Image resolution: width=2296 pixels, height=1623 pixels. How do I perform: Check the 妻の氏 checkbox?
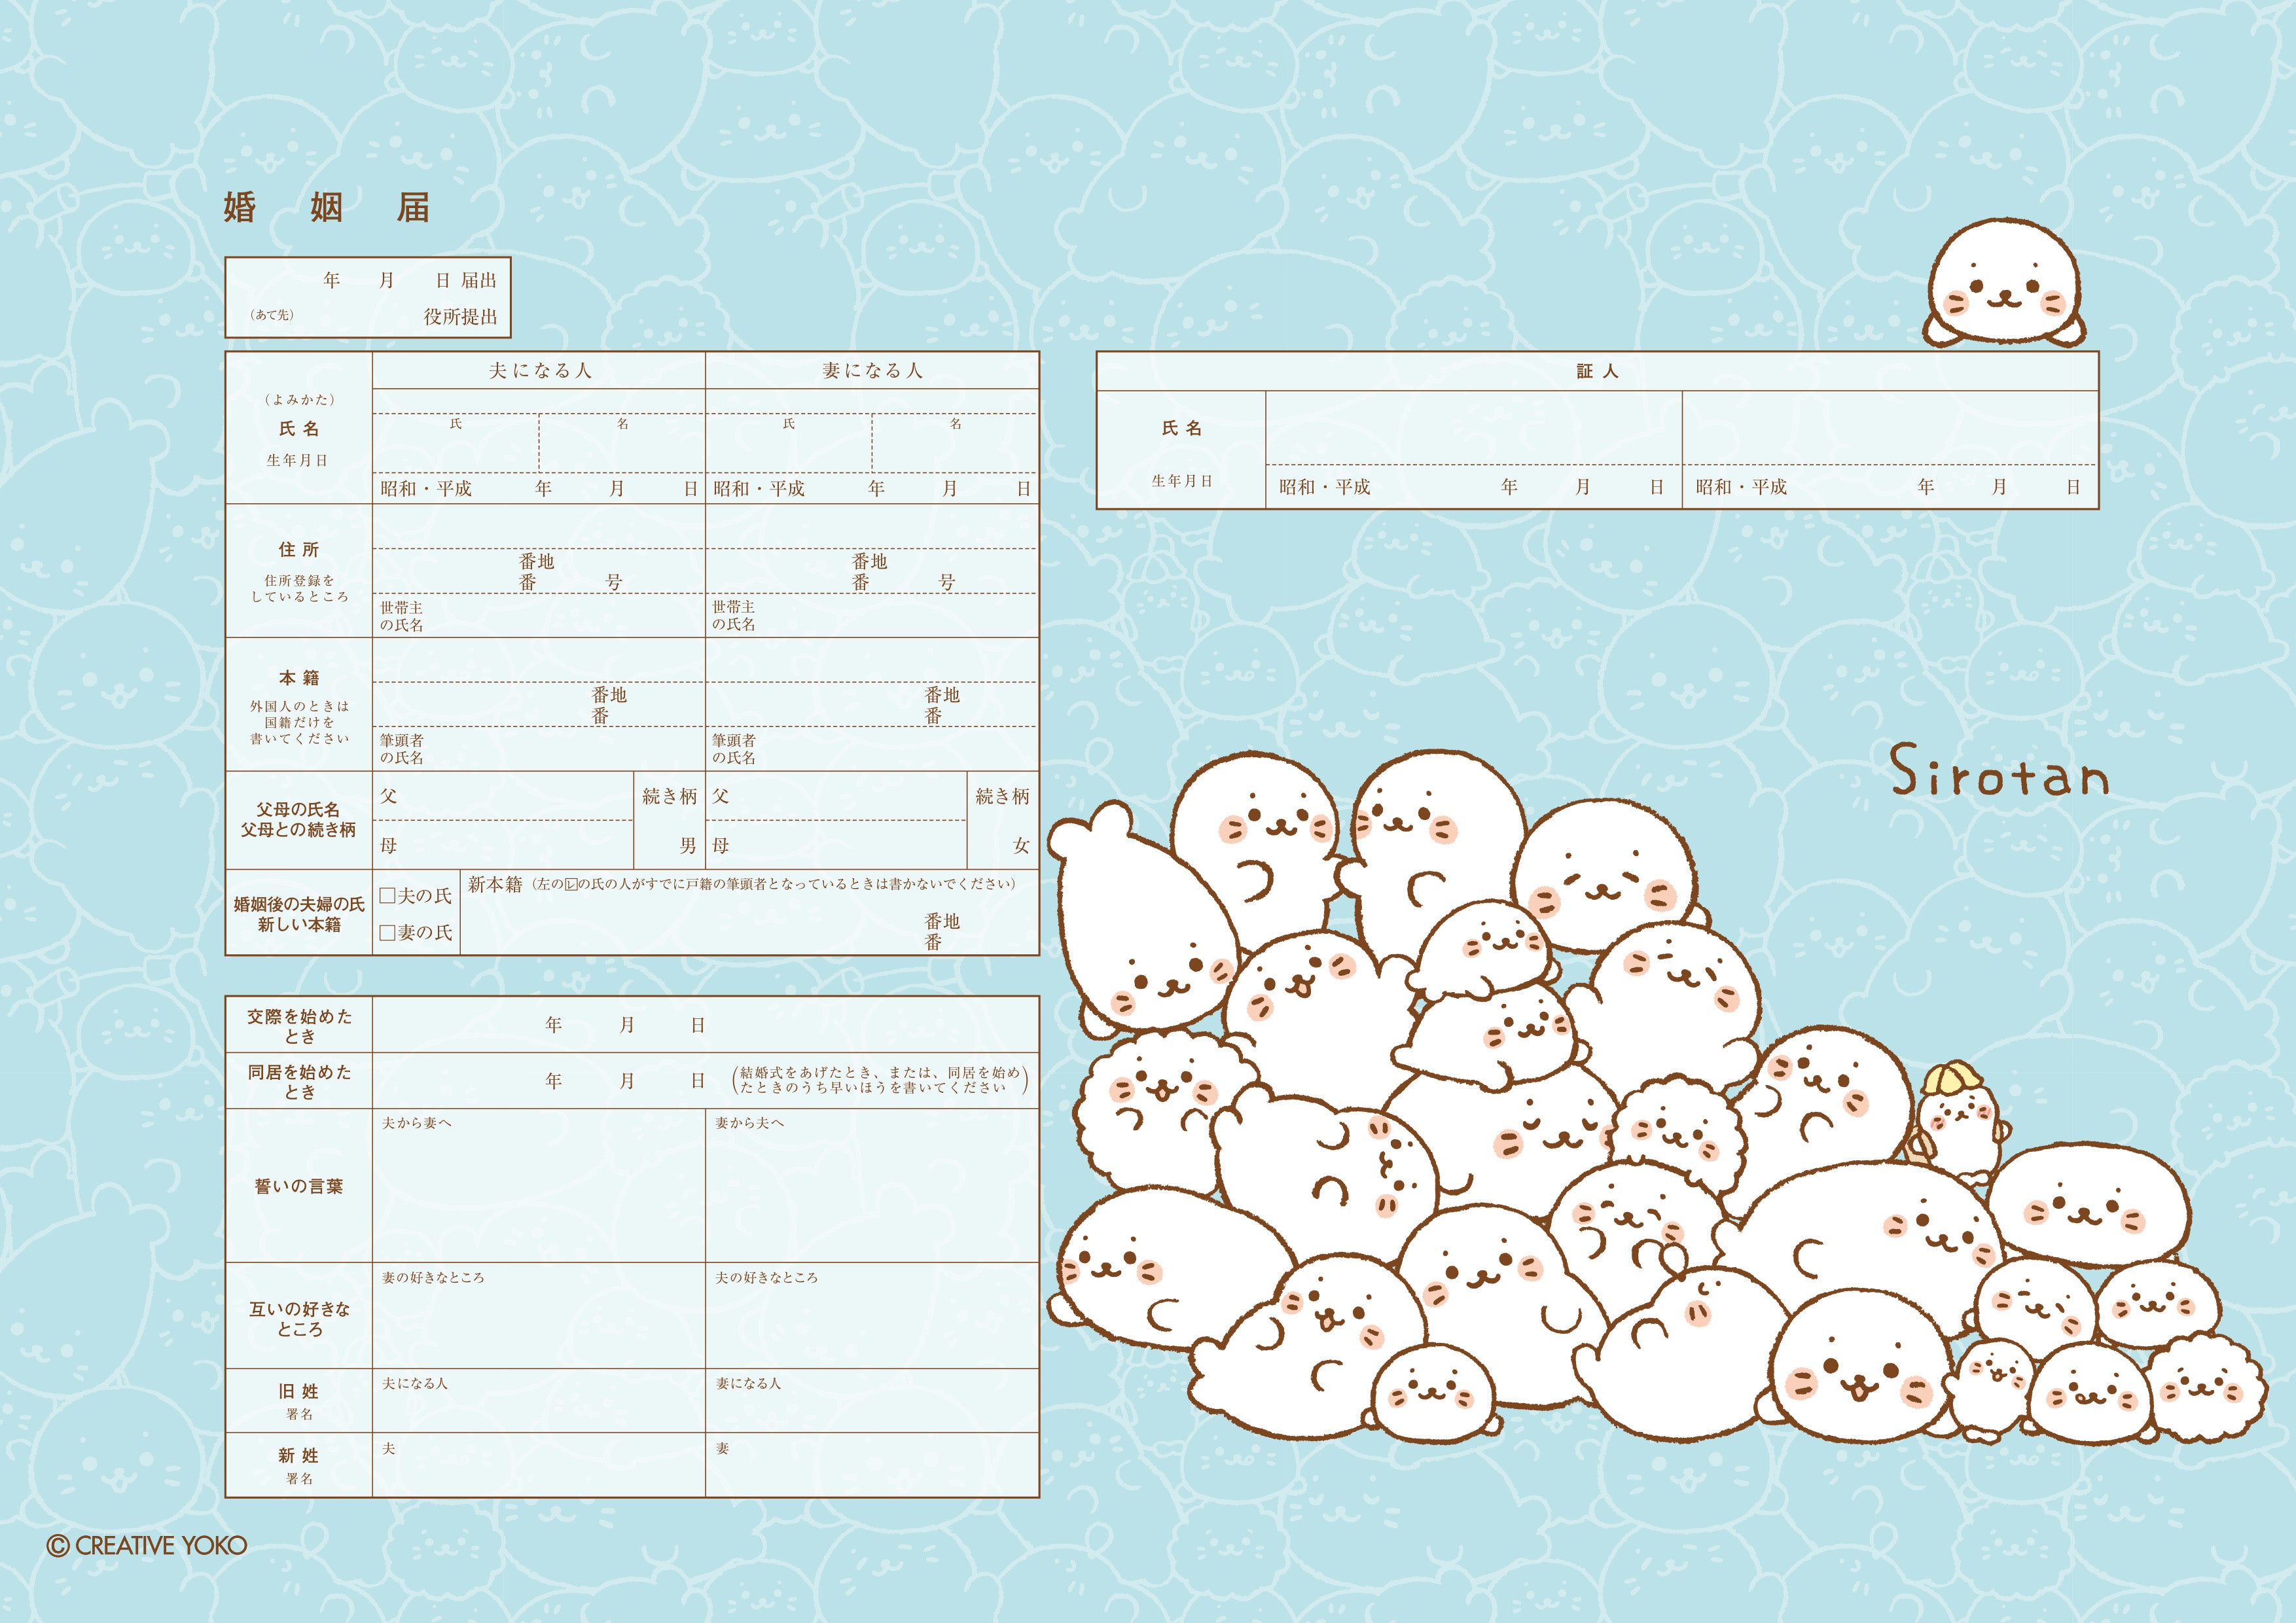(x=388, y=933)
